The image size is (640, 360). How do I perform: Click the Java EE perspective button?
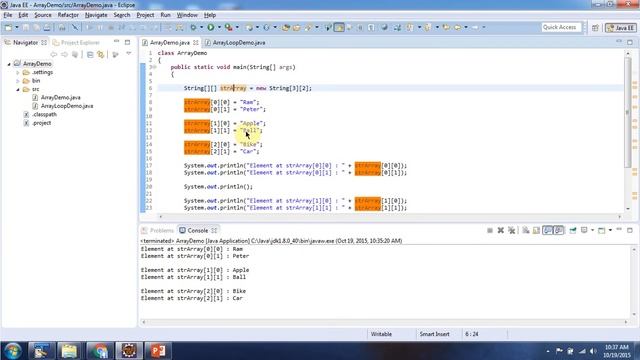pyautogui.click(x=621, y=28)
